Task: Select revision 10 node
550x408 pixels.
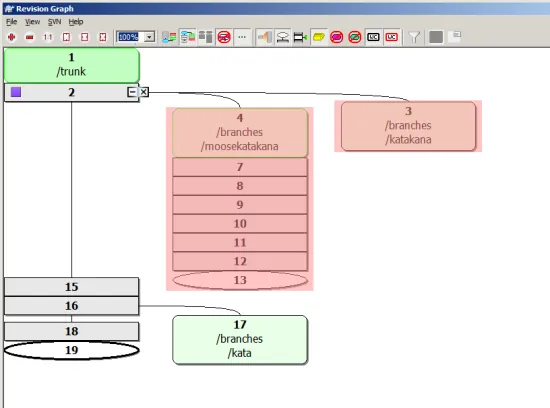Action: 240,223
